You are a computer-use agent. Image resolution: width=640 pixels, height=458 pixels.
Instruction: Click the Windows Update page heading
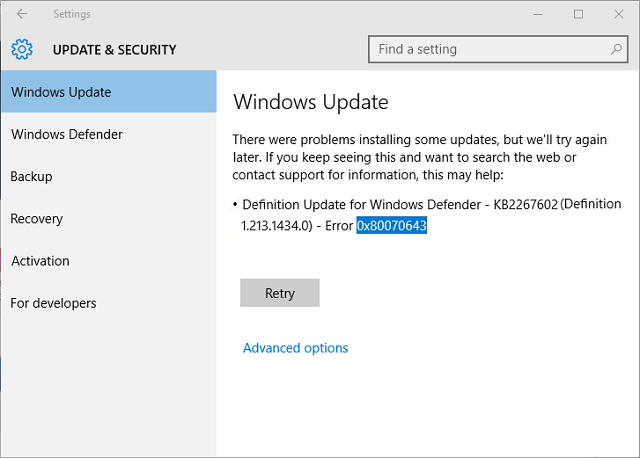coord(311,102)
